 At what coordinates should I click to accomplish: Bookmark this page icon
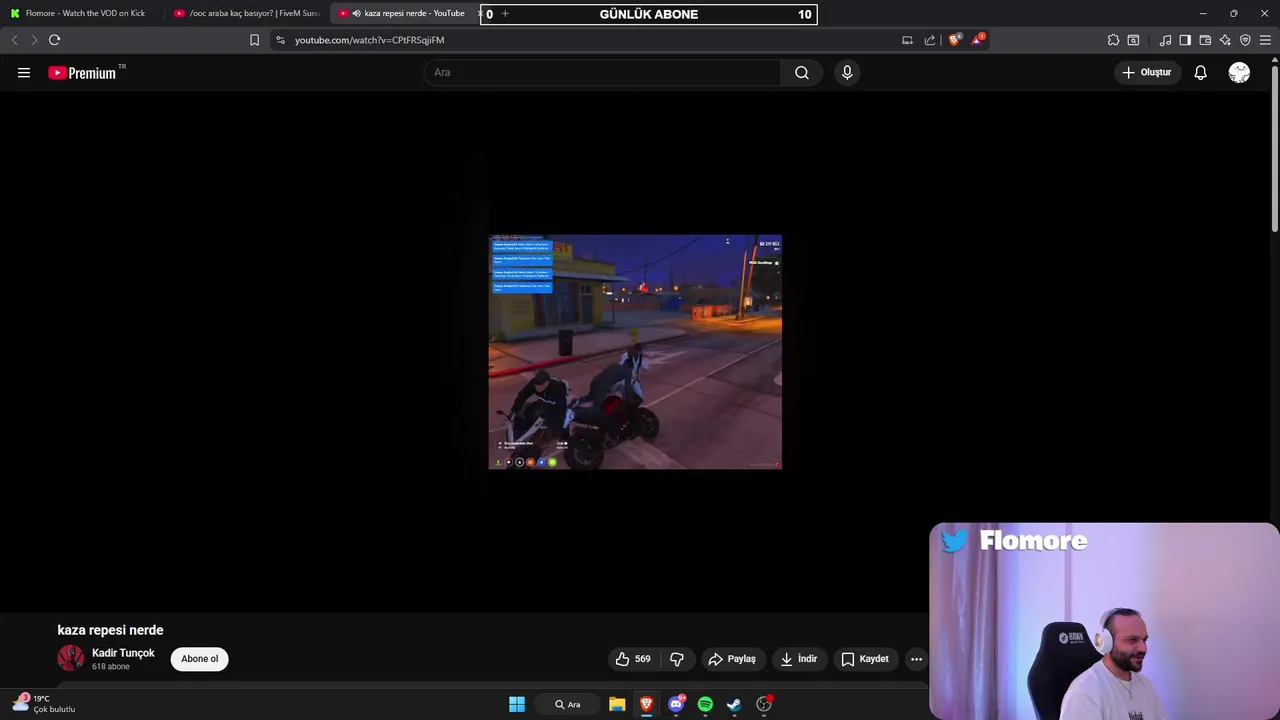pos(254,40)
